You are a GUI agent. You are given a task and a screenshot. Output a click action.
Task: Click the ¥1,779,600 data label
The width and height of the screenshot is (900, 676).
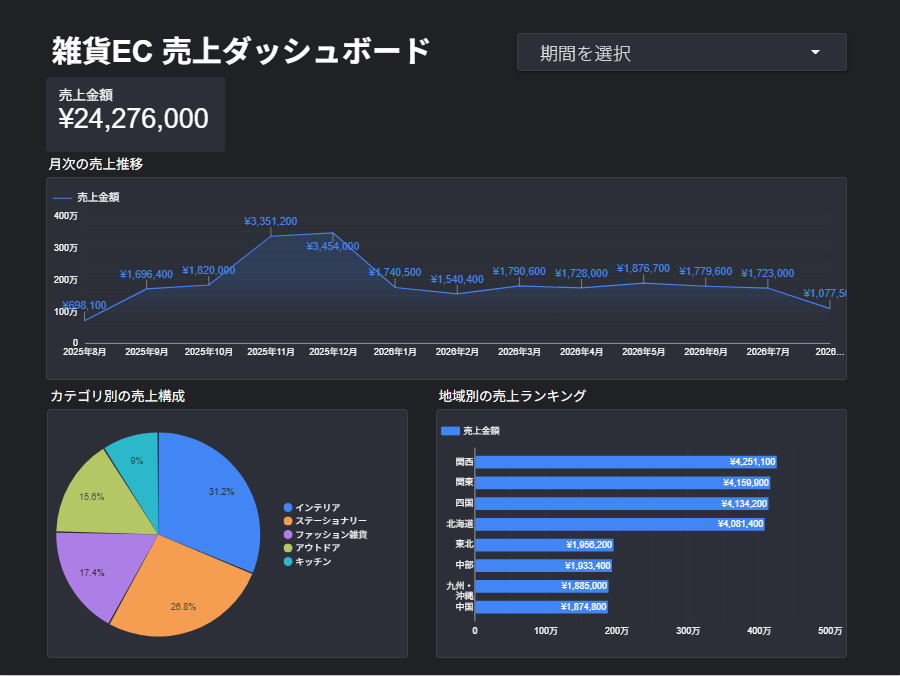(x=705, y=271)
